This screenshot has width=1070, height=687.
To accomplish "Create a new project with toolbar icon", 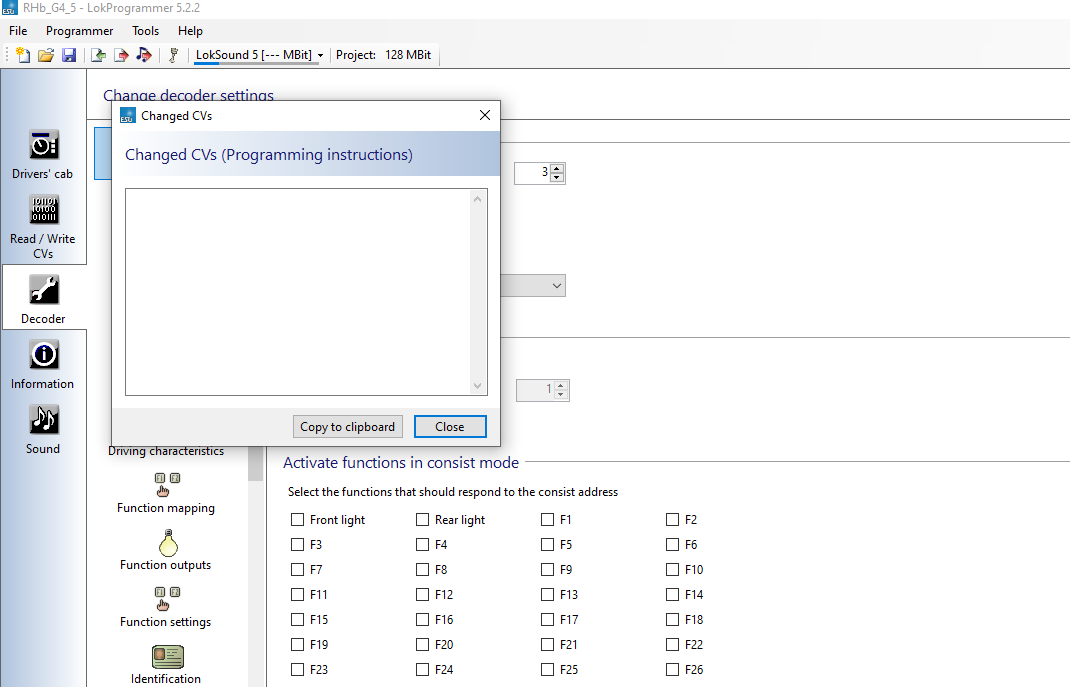I will [x=23, y=55].
